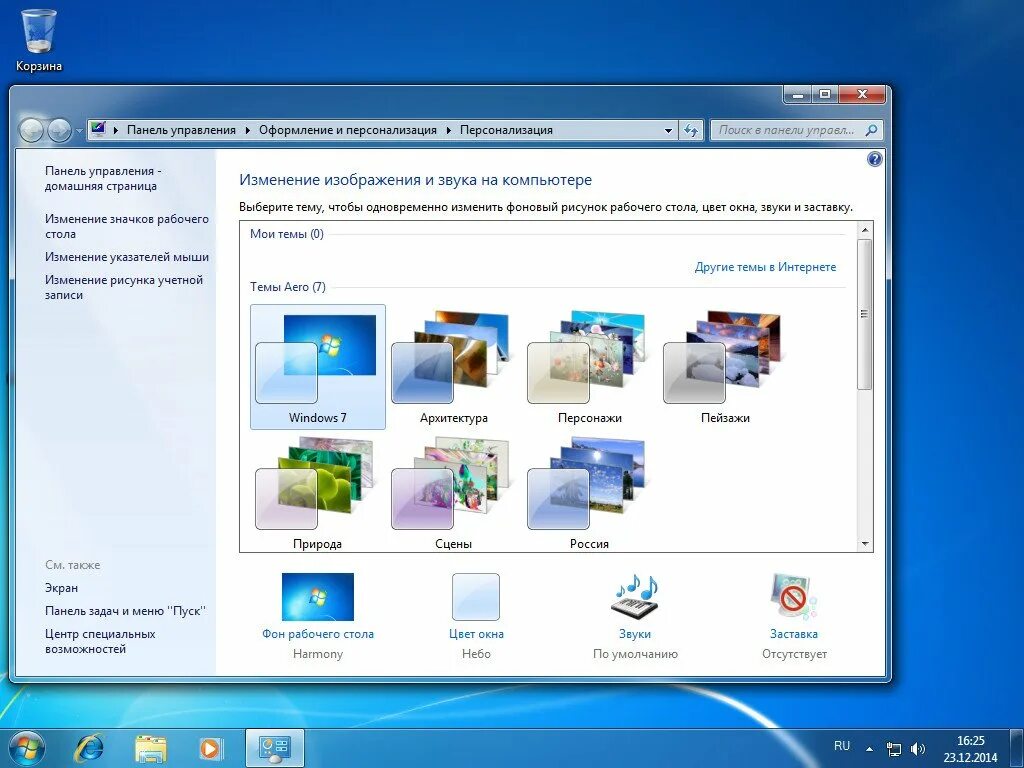Show hidden tray icons arrow
Screen dimensions: 1024x768
[869, 749]
